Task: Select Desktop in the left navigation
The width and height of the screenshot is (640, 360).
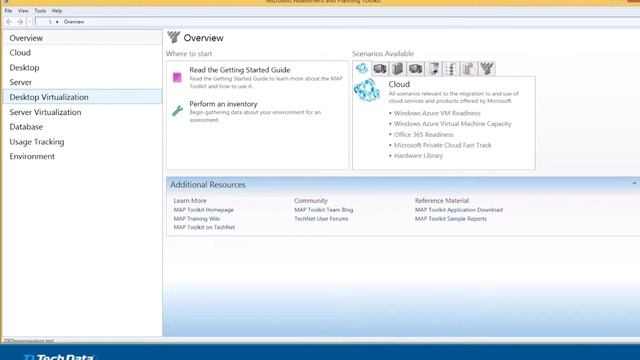Action: click(x=82, y=67)
